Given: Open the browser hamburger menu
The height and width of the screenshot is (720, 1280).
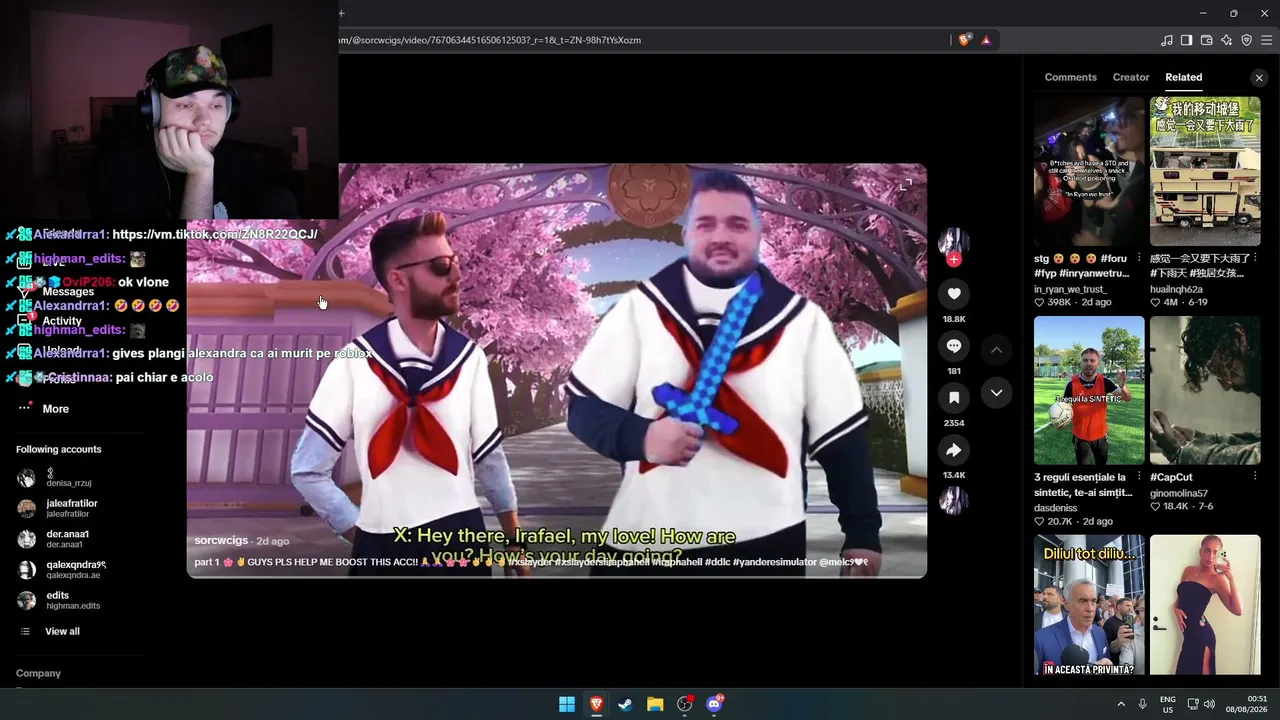Looking at the screenshot, I should pyautogui.click(x=1267, y=40).
